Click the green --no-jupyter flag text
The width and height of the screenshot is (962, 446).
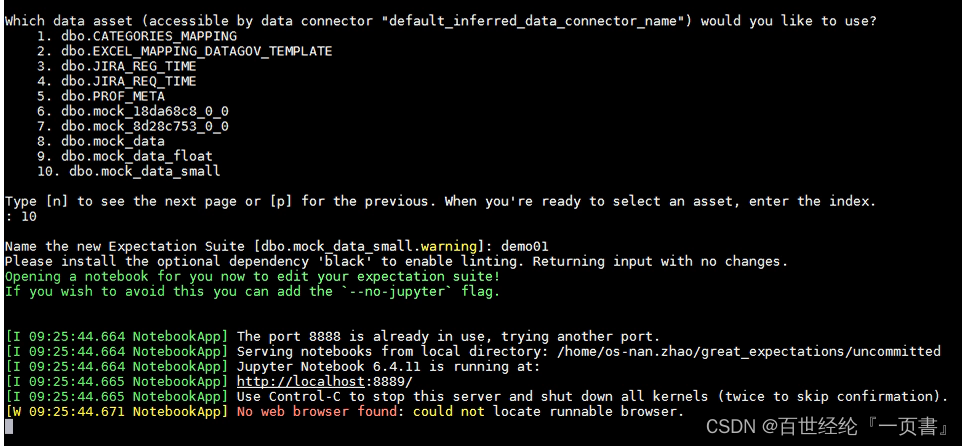(x=404, y=291)
